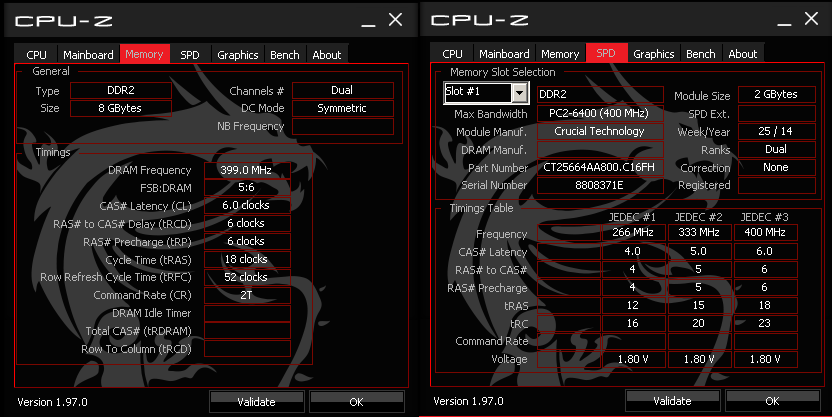Click the Ranks value Dual
Image resolution: width=832 pixels, height=417 pixels.
(777, 149)
